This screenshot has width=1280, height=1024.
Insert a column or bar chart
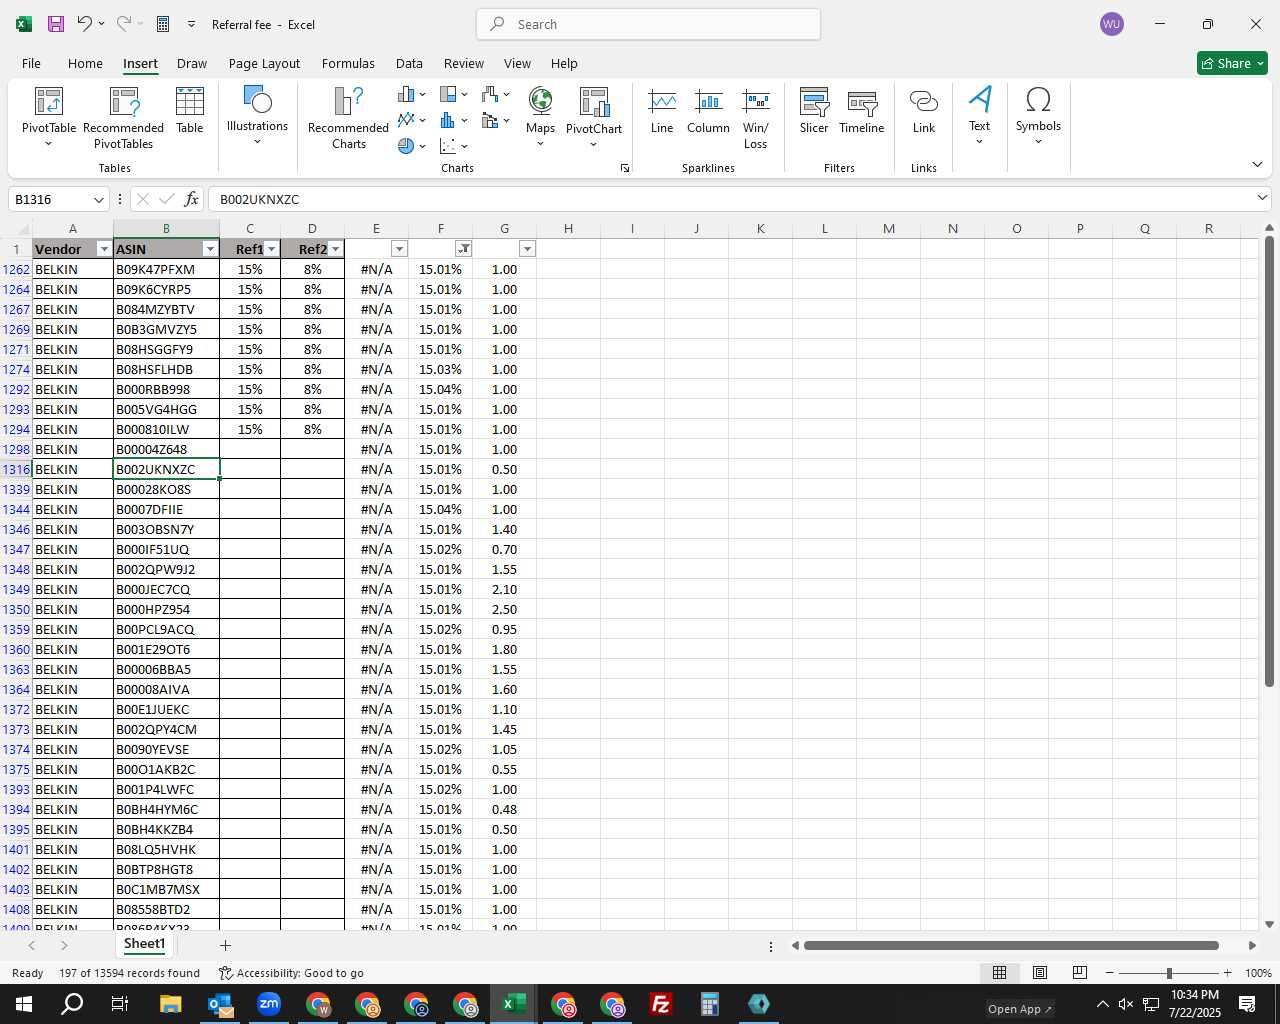[x=411, y=94]
